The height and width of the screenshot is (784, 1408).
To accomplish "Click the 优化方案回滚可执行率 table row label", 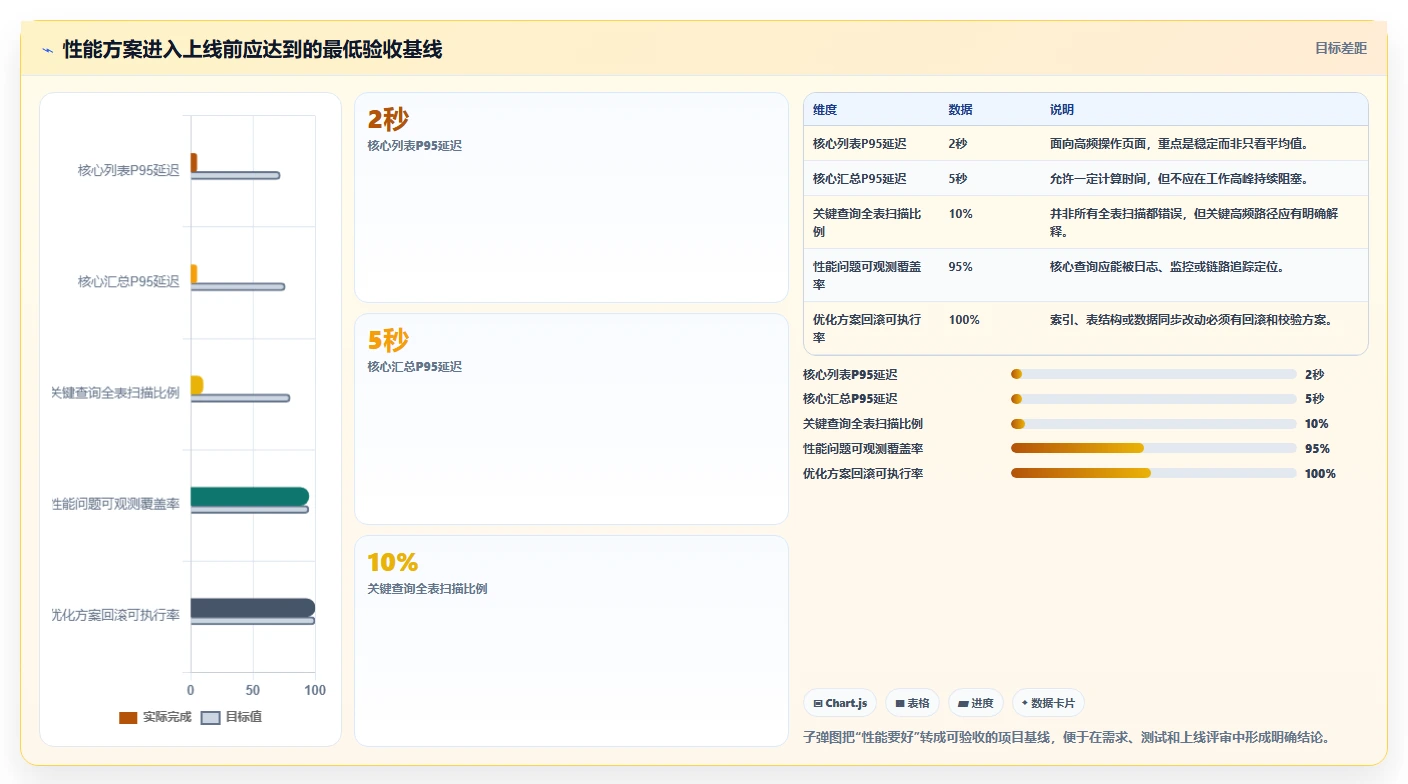I will pyautogui.click(x=867, y=328).
